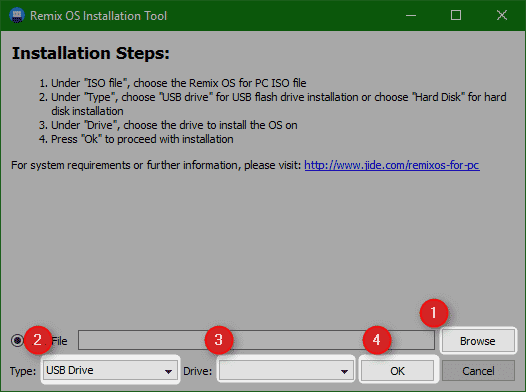Screen dimensions: 526x392
Task: Click the "Type:" label
Action: 23,371
